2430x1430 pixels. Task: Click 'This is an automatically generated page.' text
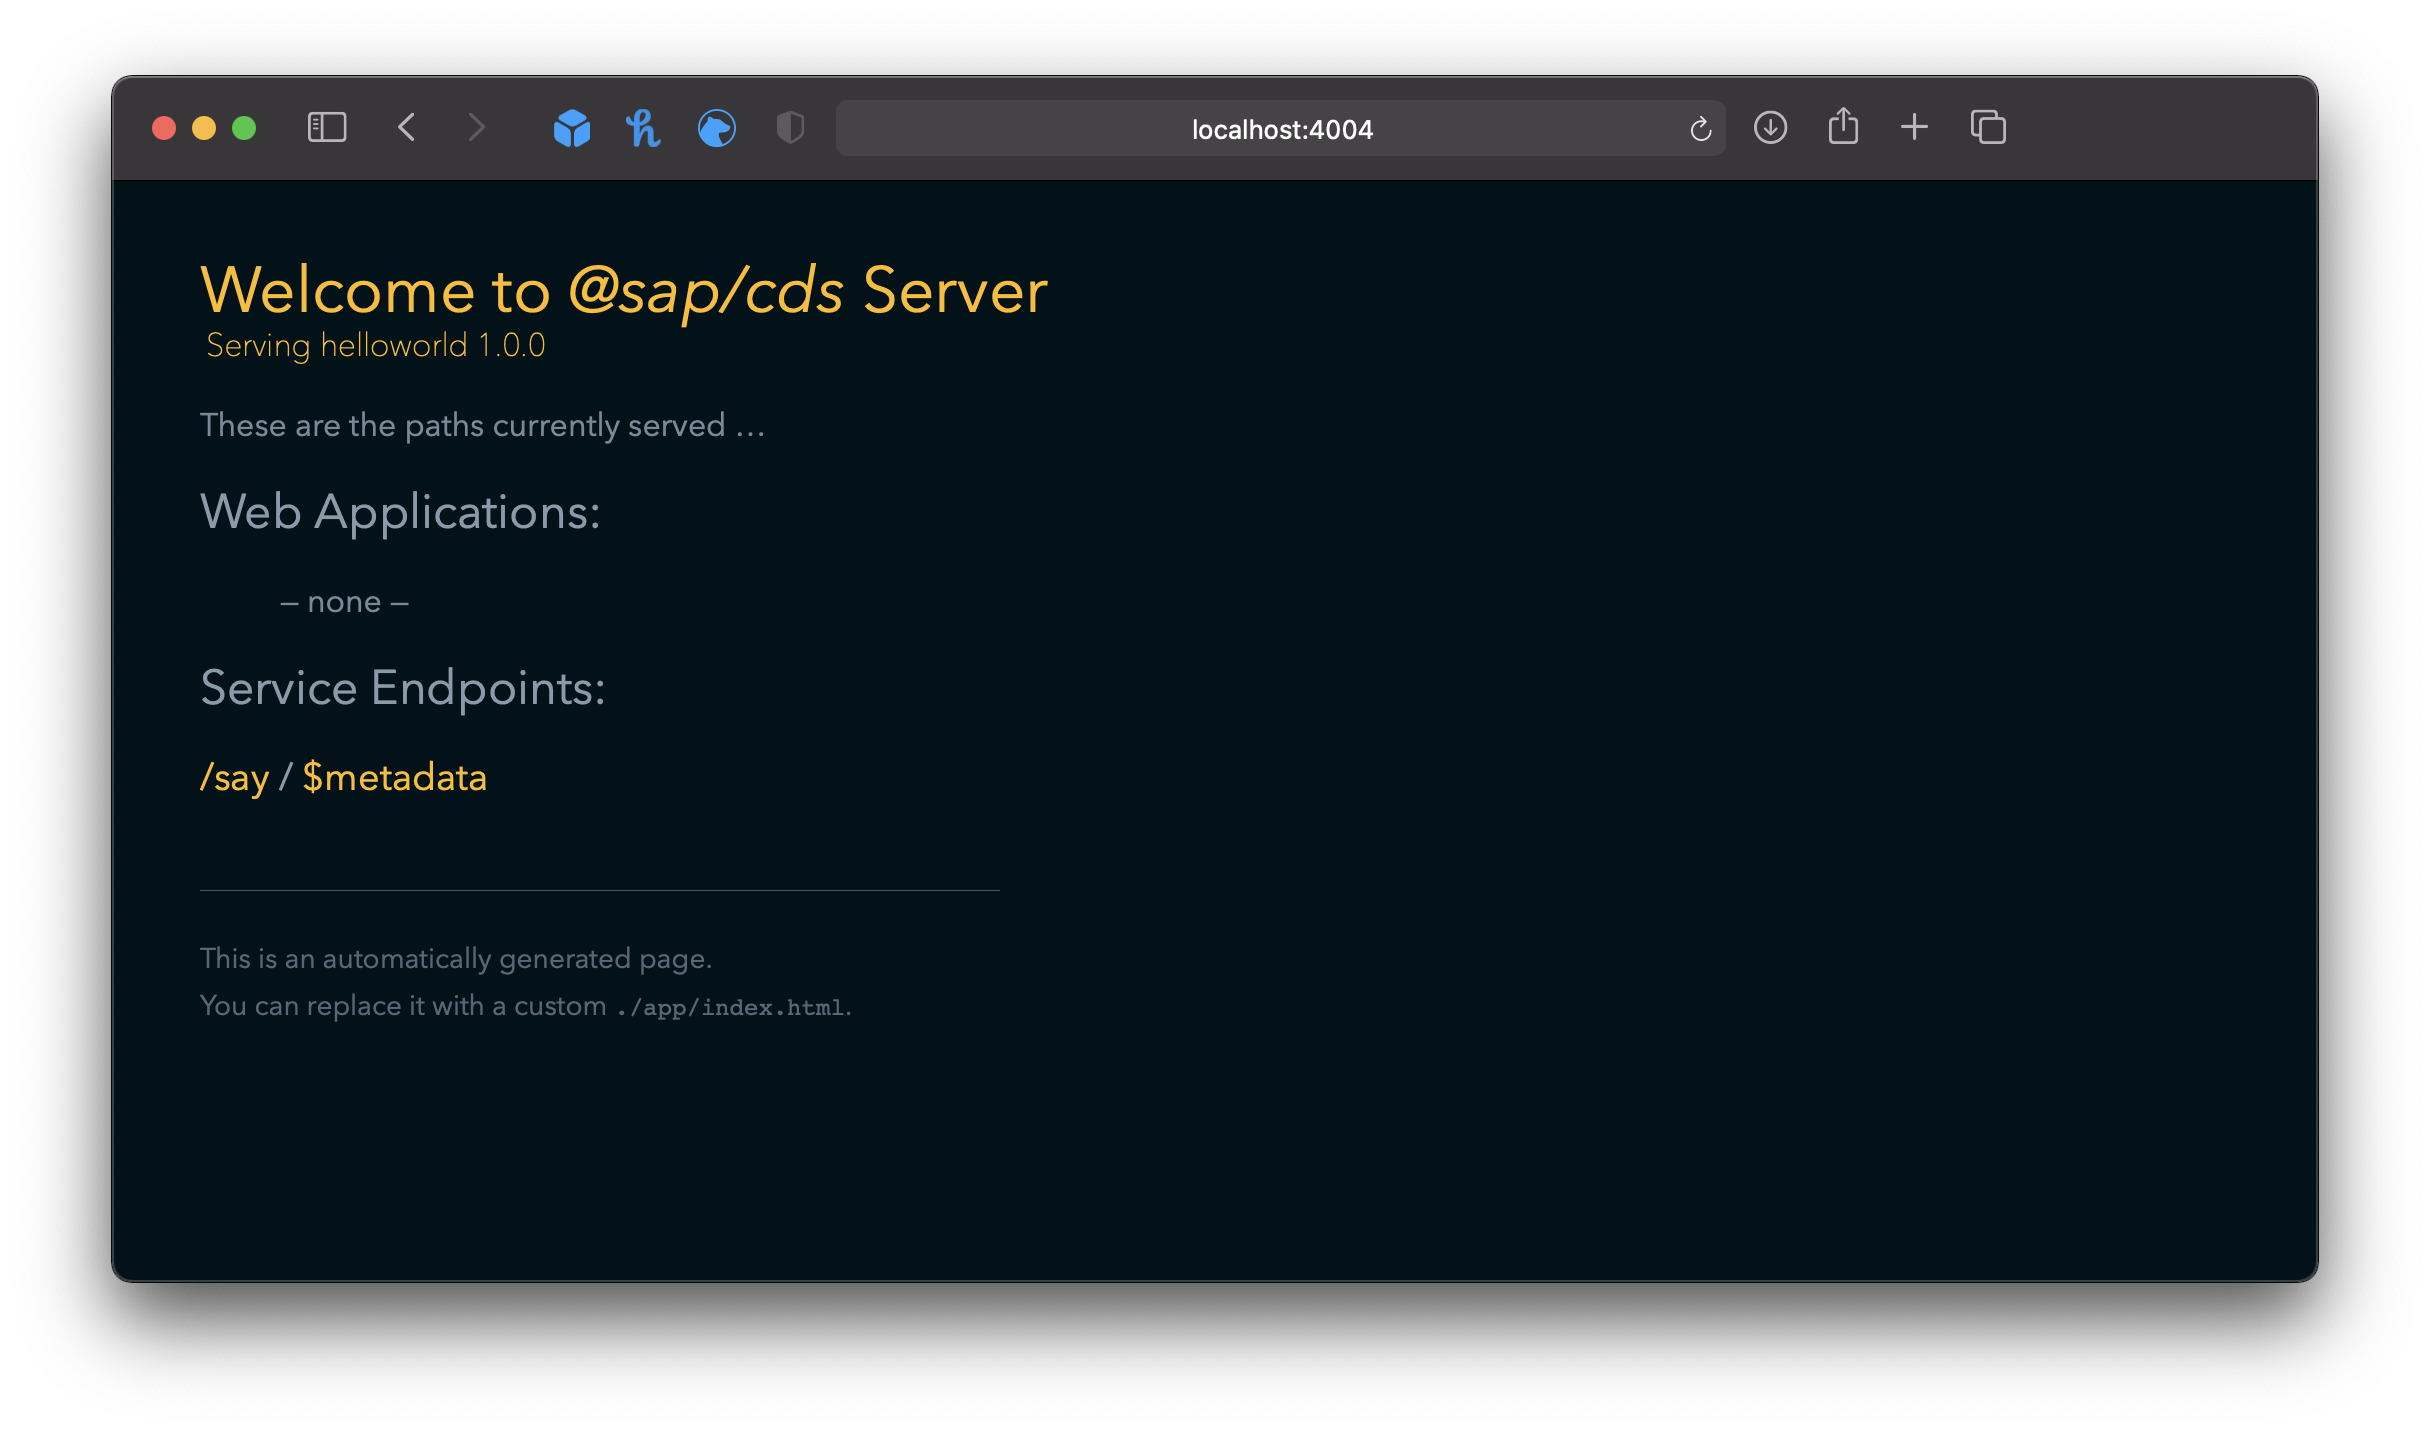click(x=456, y=959)
